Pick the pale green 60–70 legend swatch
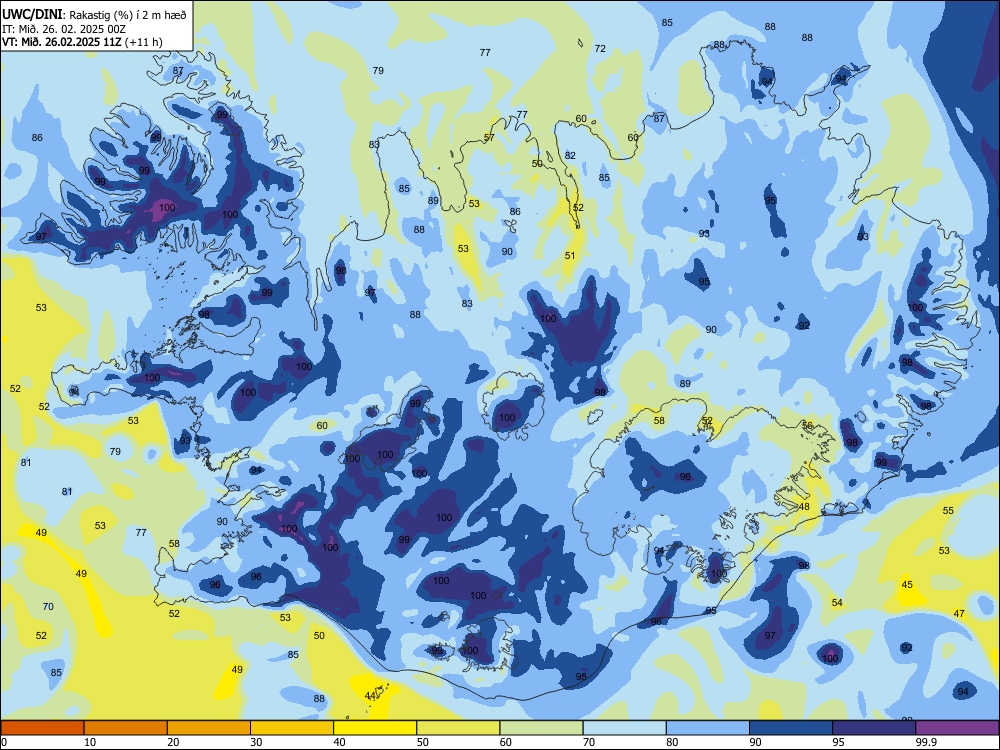 [x=541, y=728]
